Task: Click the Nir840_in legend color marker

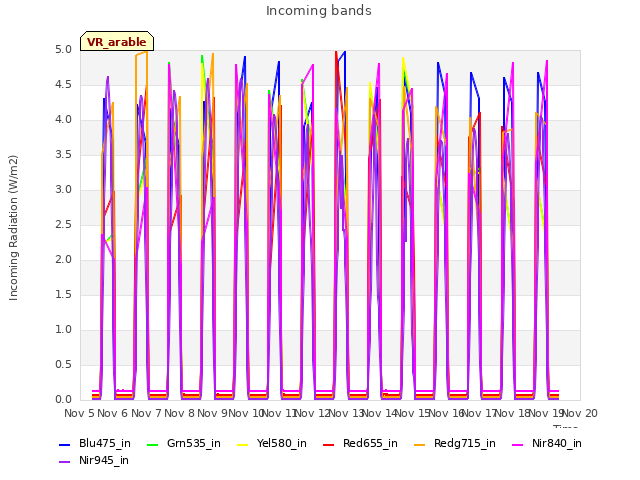Action: [x=518, y=444]
